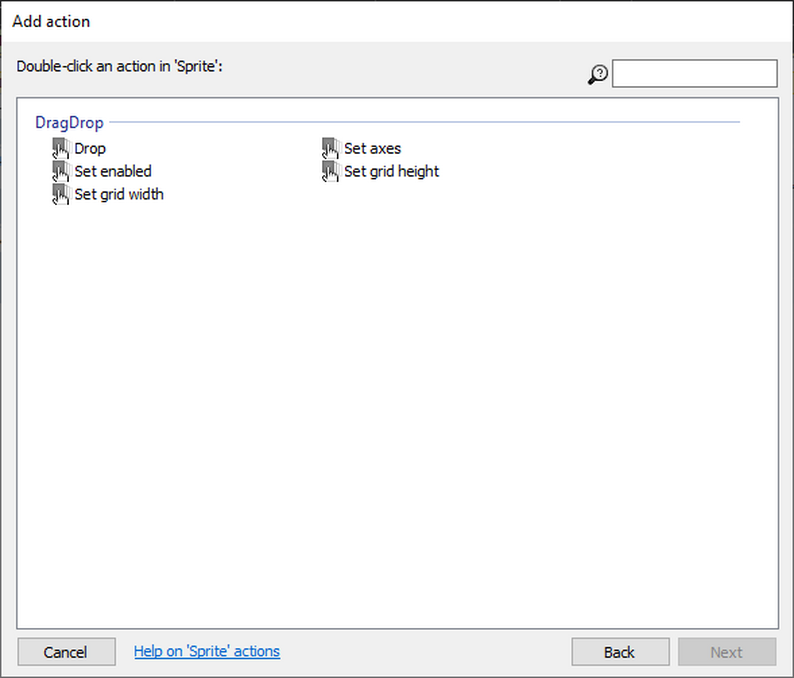The image size is (794, 678).
Task: Click the Set grid height icon
Action: click(x=331, y=171)
